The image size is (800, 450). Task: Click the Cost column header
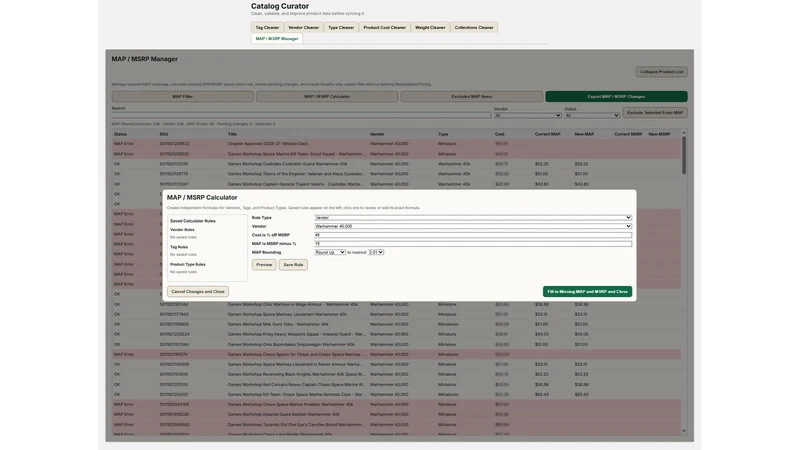pos(499,134)
